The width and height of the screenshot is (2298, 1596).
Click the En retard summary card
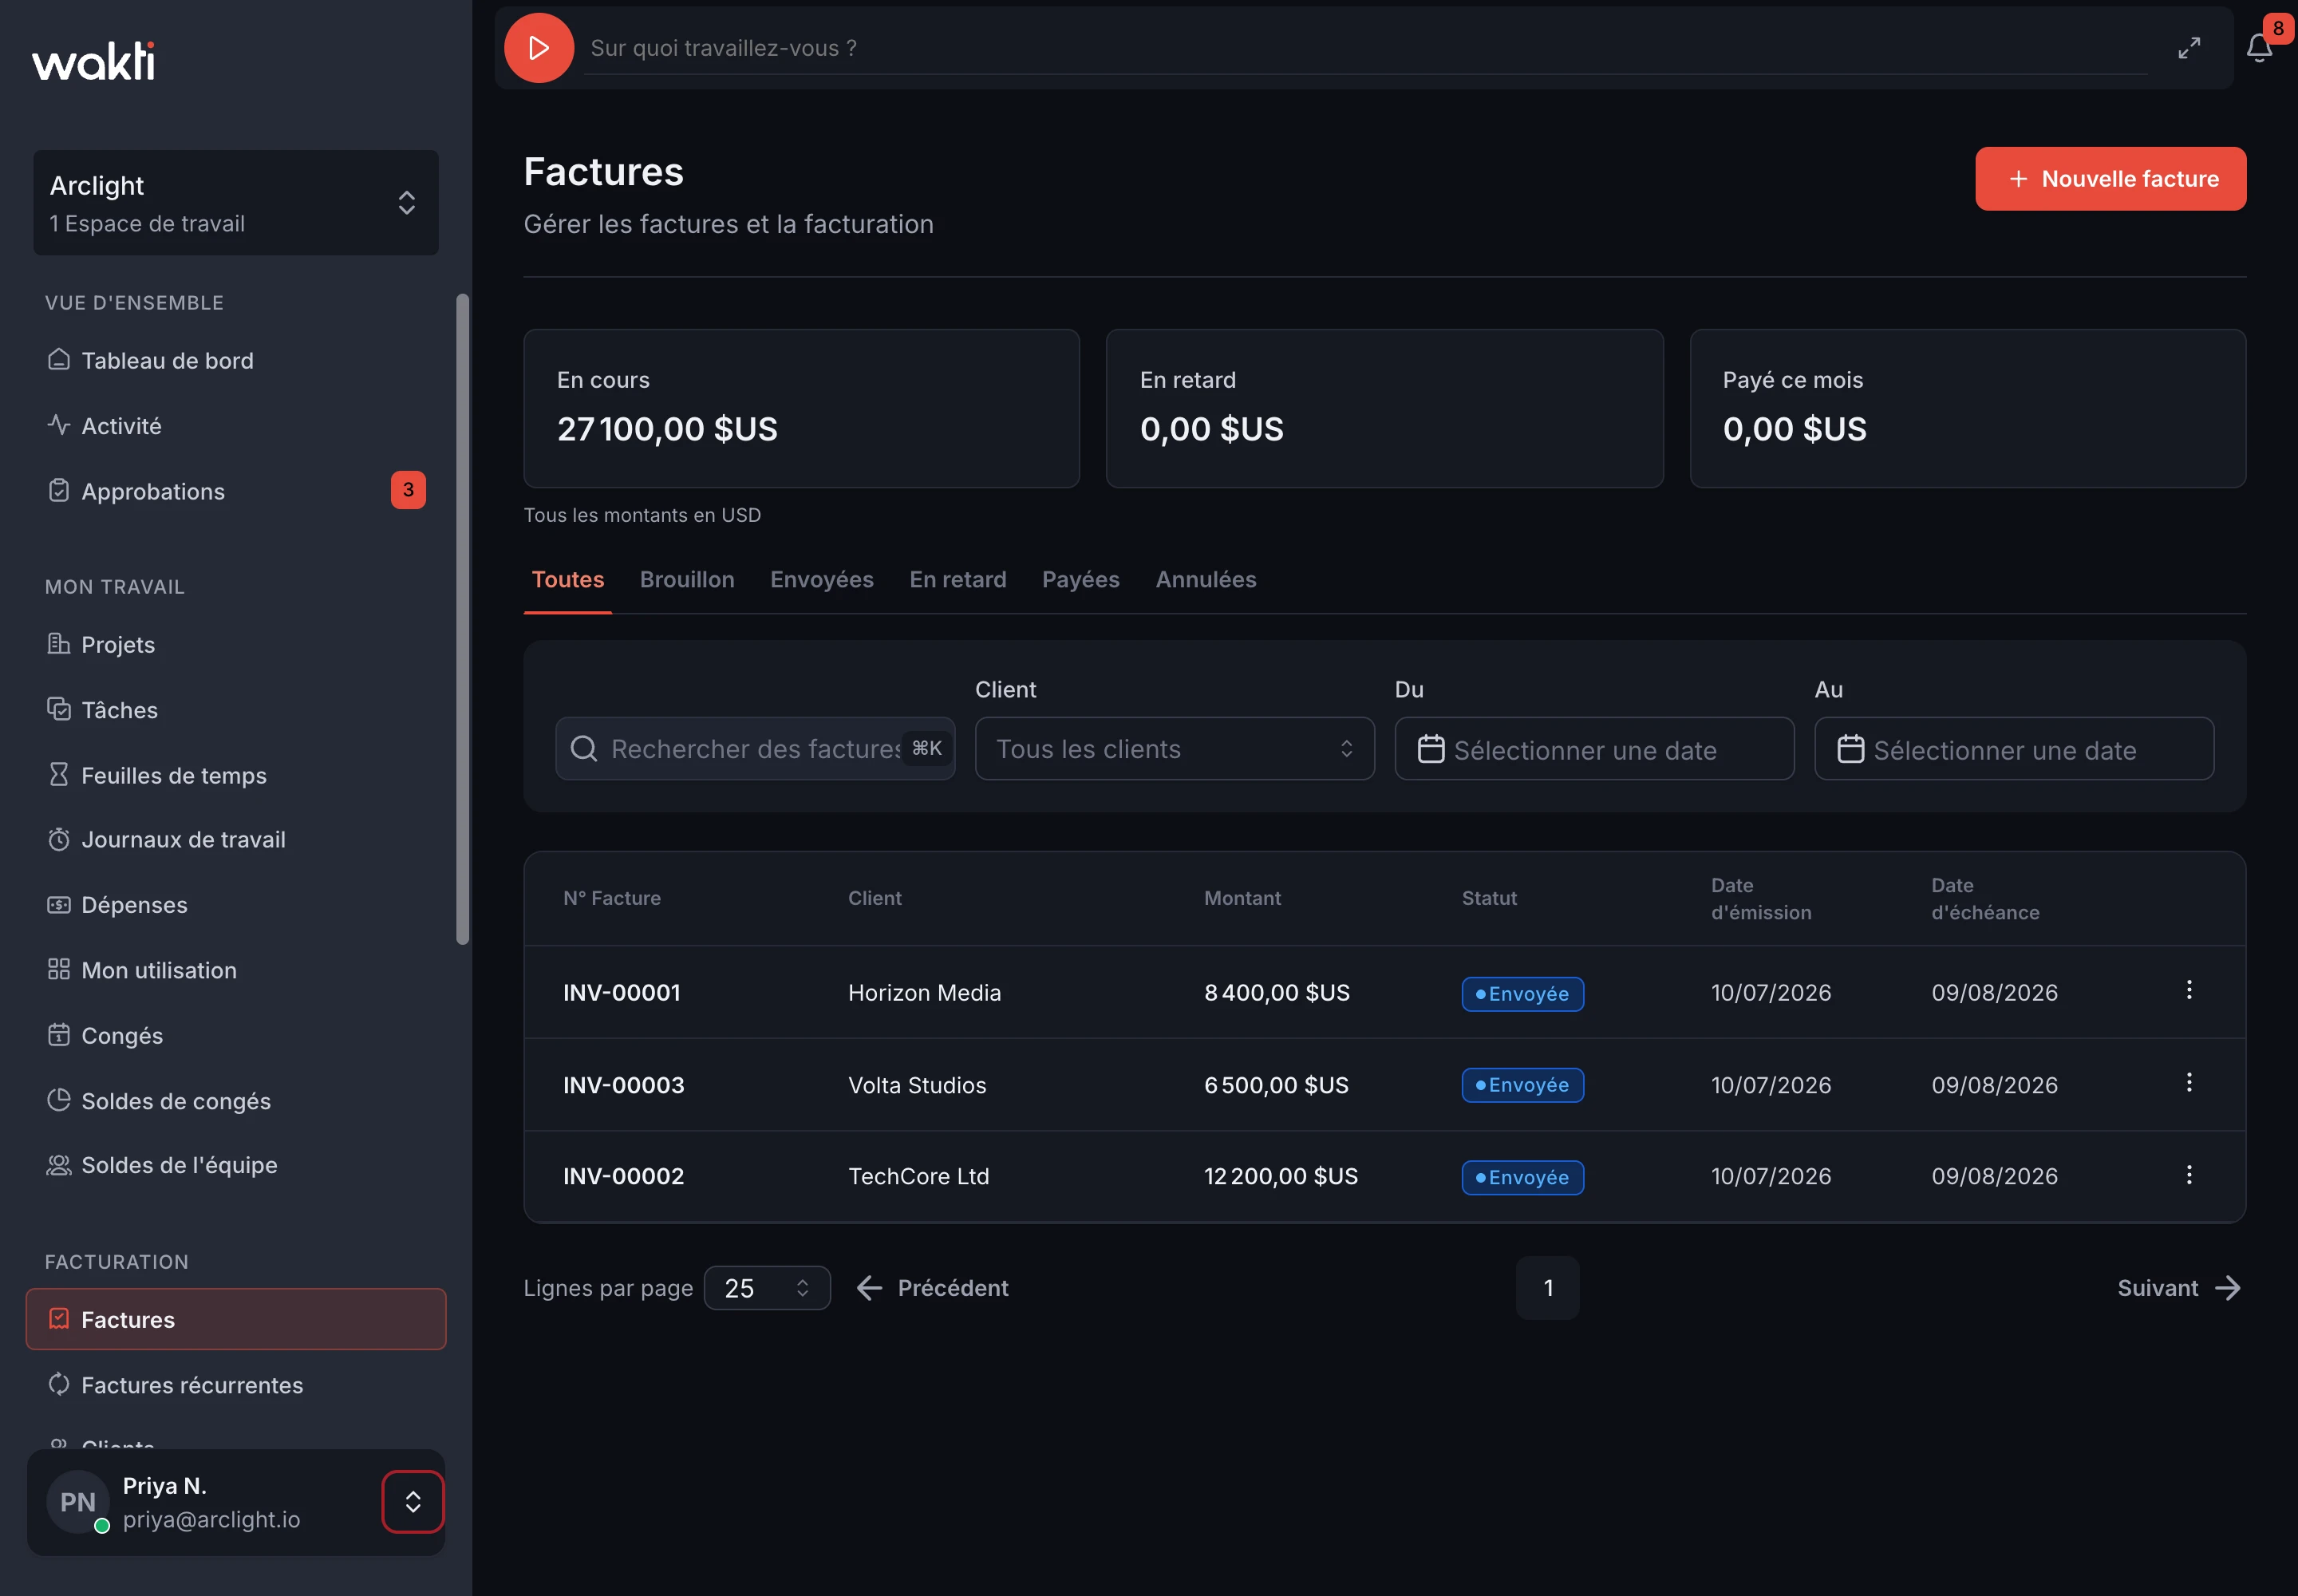(x=1385, y=408)
